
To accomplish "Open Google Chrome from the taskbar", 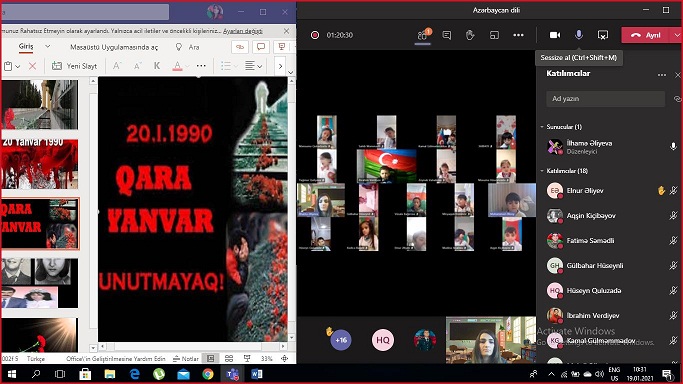I will tap(208, 374).
